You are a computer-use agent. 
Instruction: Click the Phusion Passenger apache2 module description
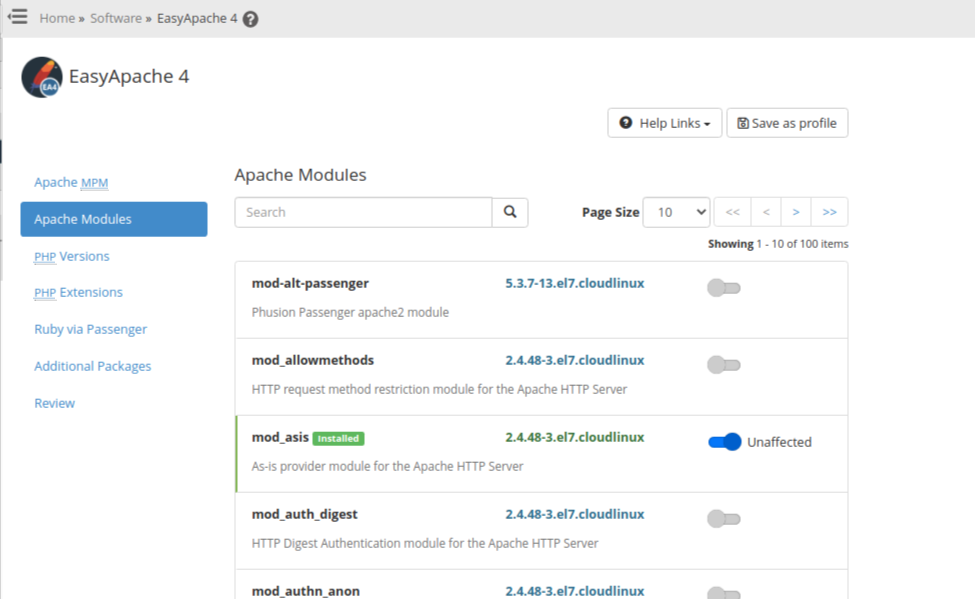coord(350,312)
